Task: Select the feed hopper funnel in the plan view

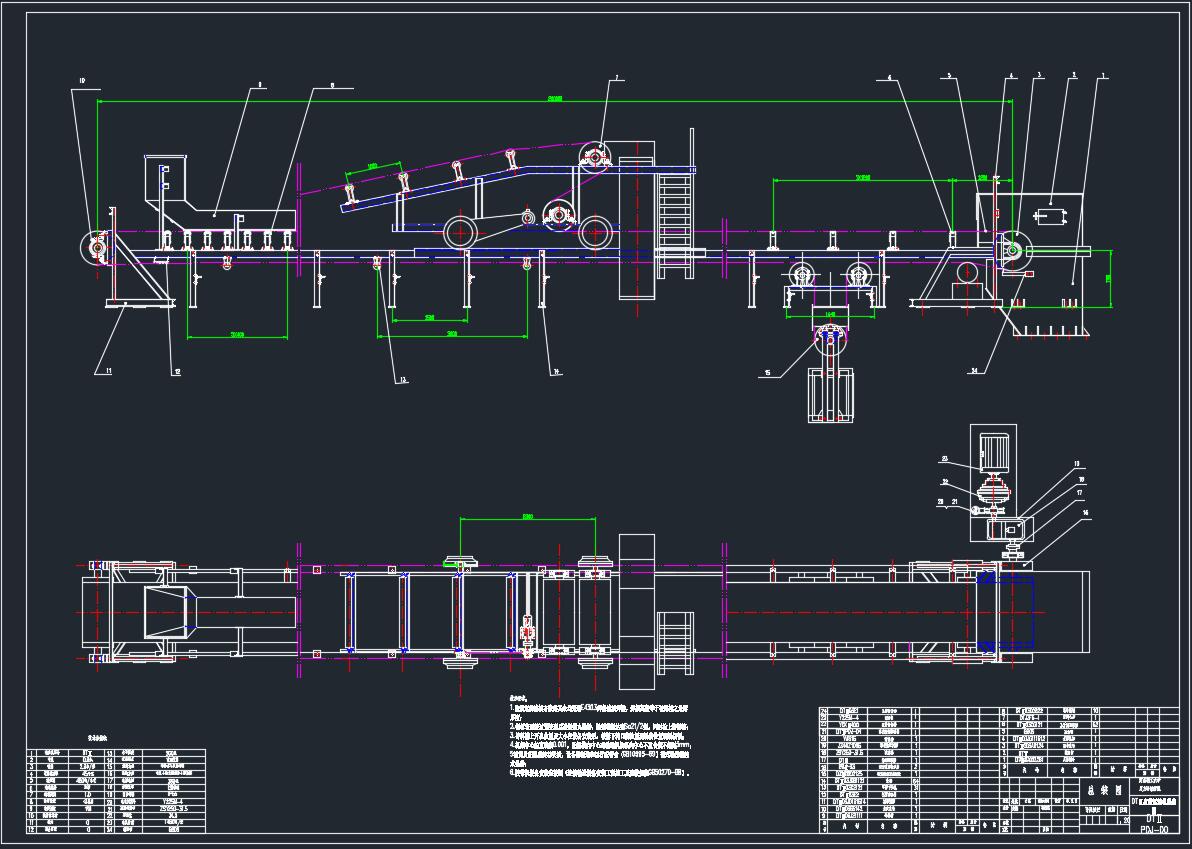Action: click(166, 612)
